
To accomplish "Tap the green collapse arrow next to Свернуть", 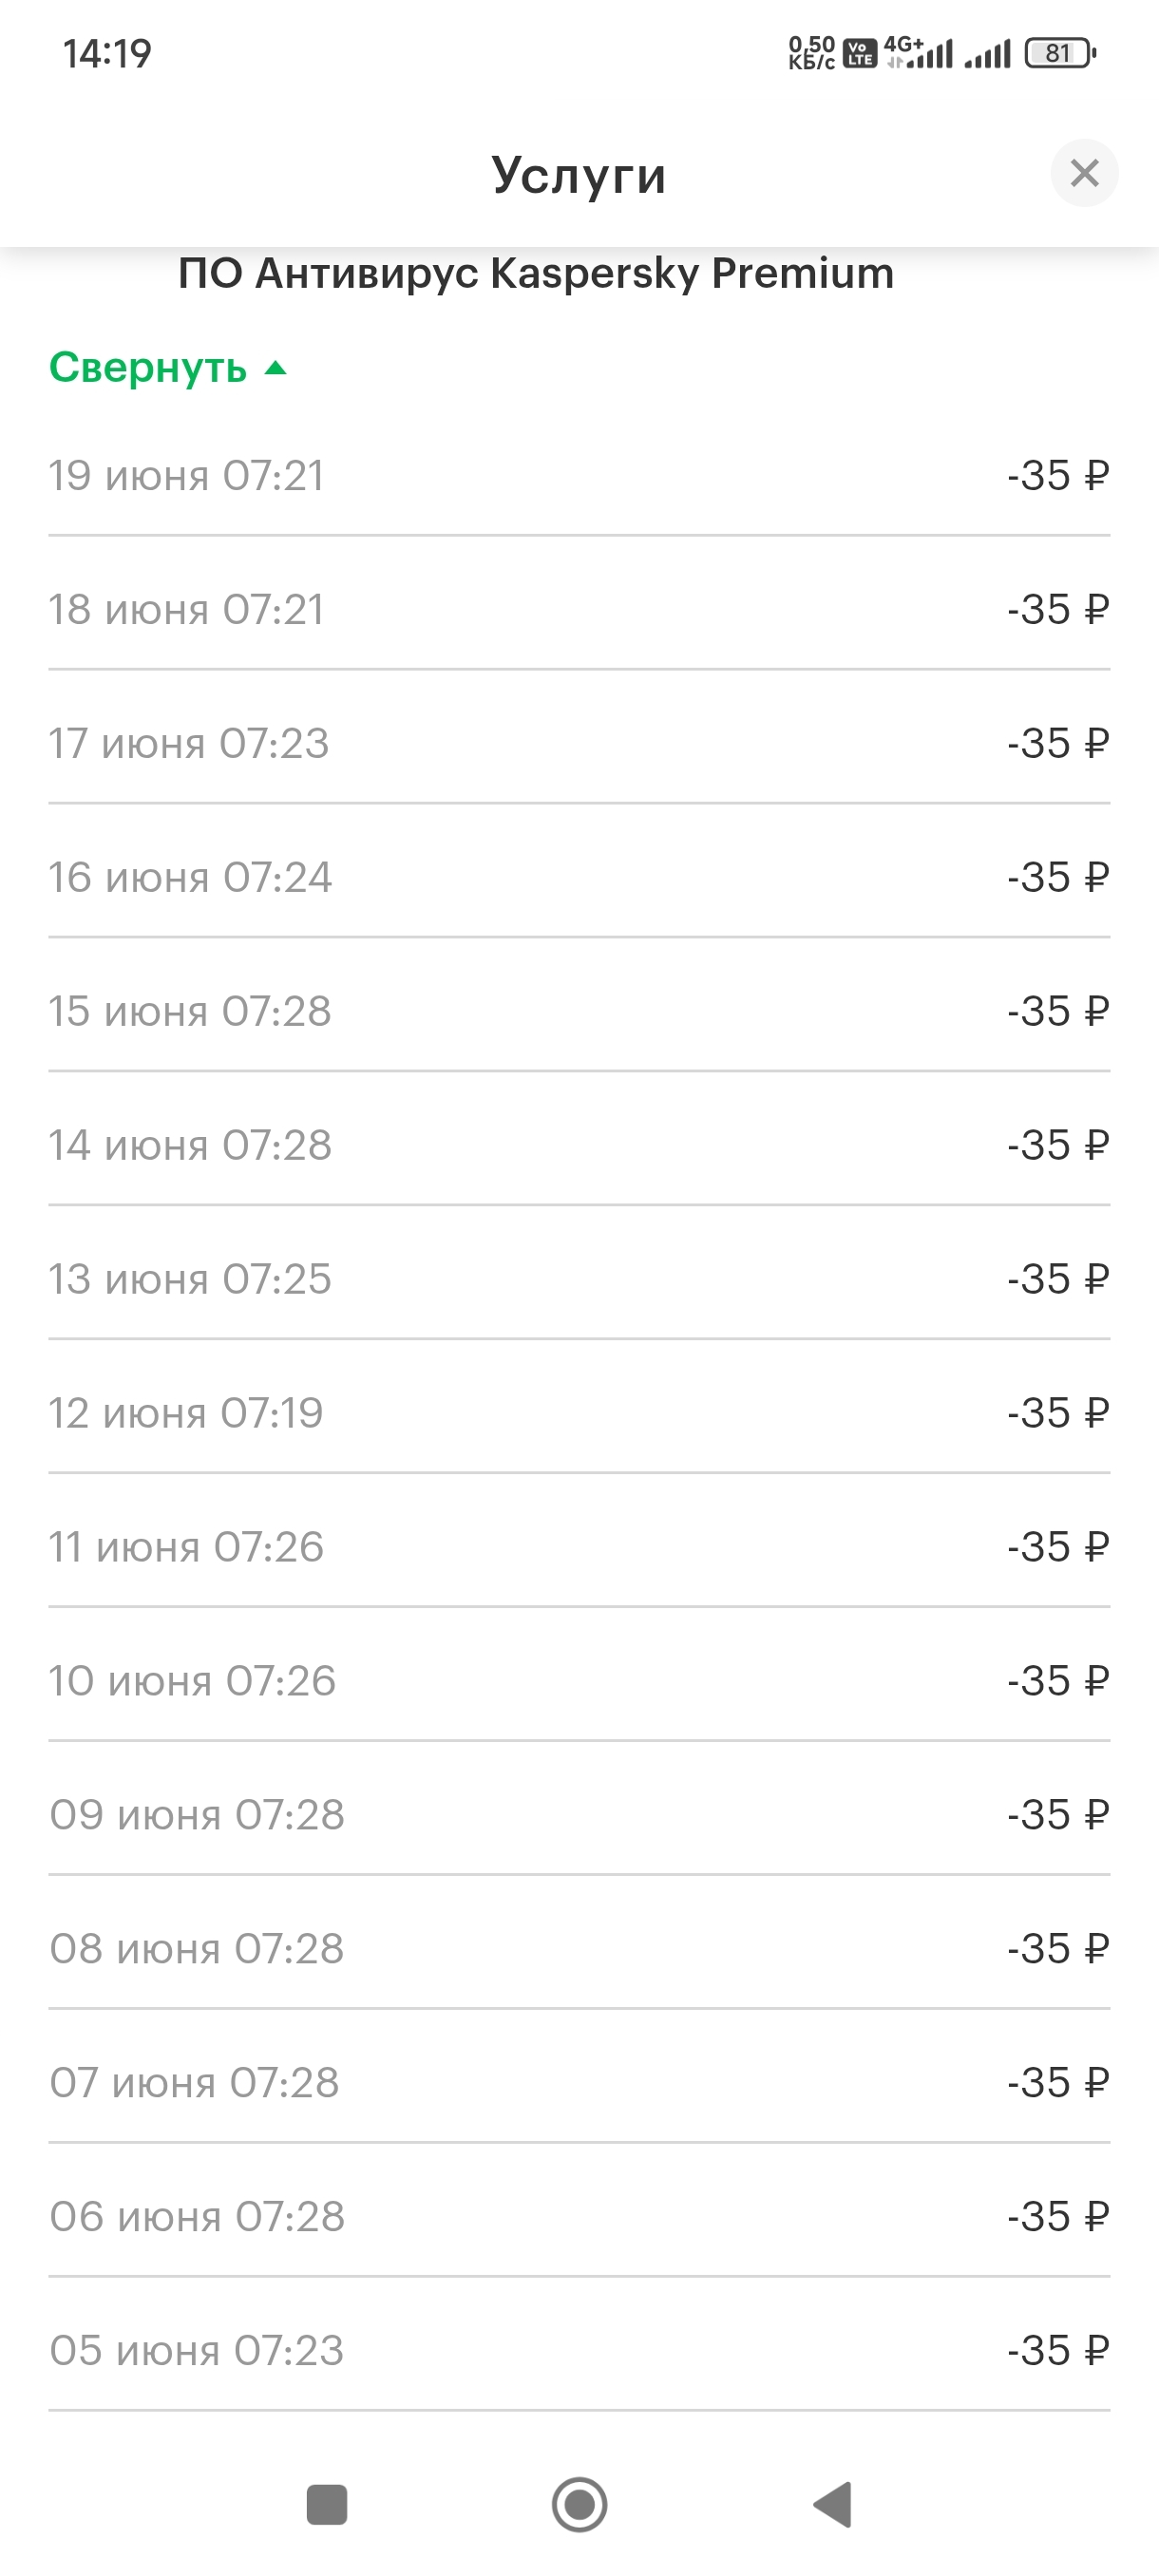I will point(275,369).
